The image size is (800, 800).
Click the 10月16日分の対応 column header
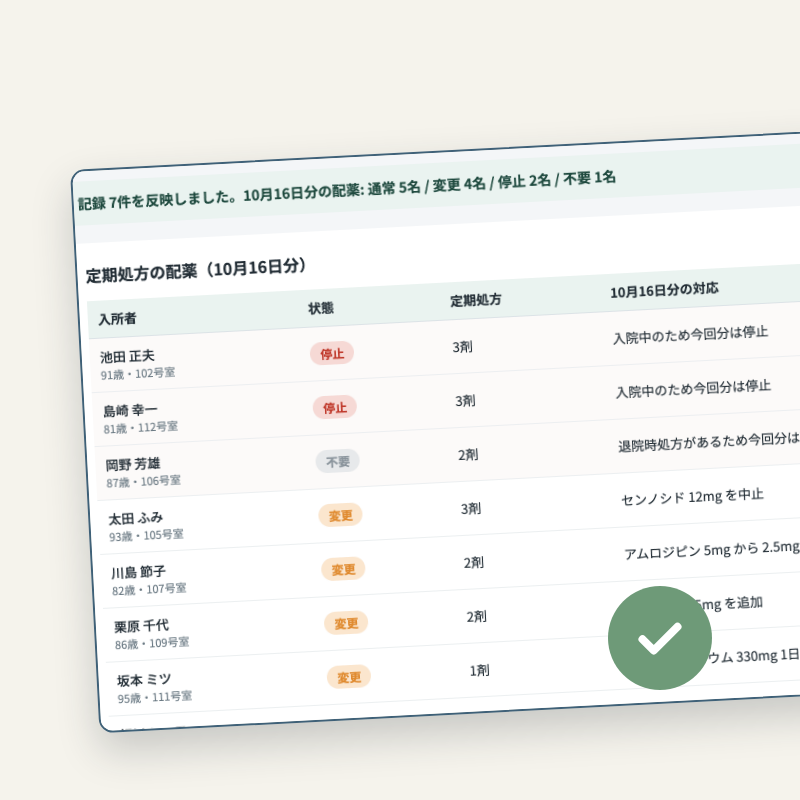(x=664, y=290)
